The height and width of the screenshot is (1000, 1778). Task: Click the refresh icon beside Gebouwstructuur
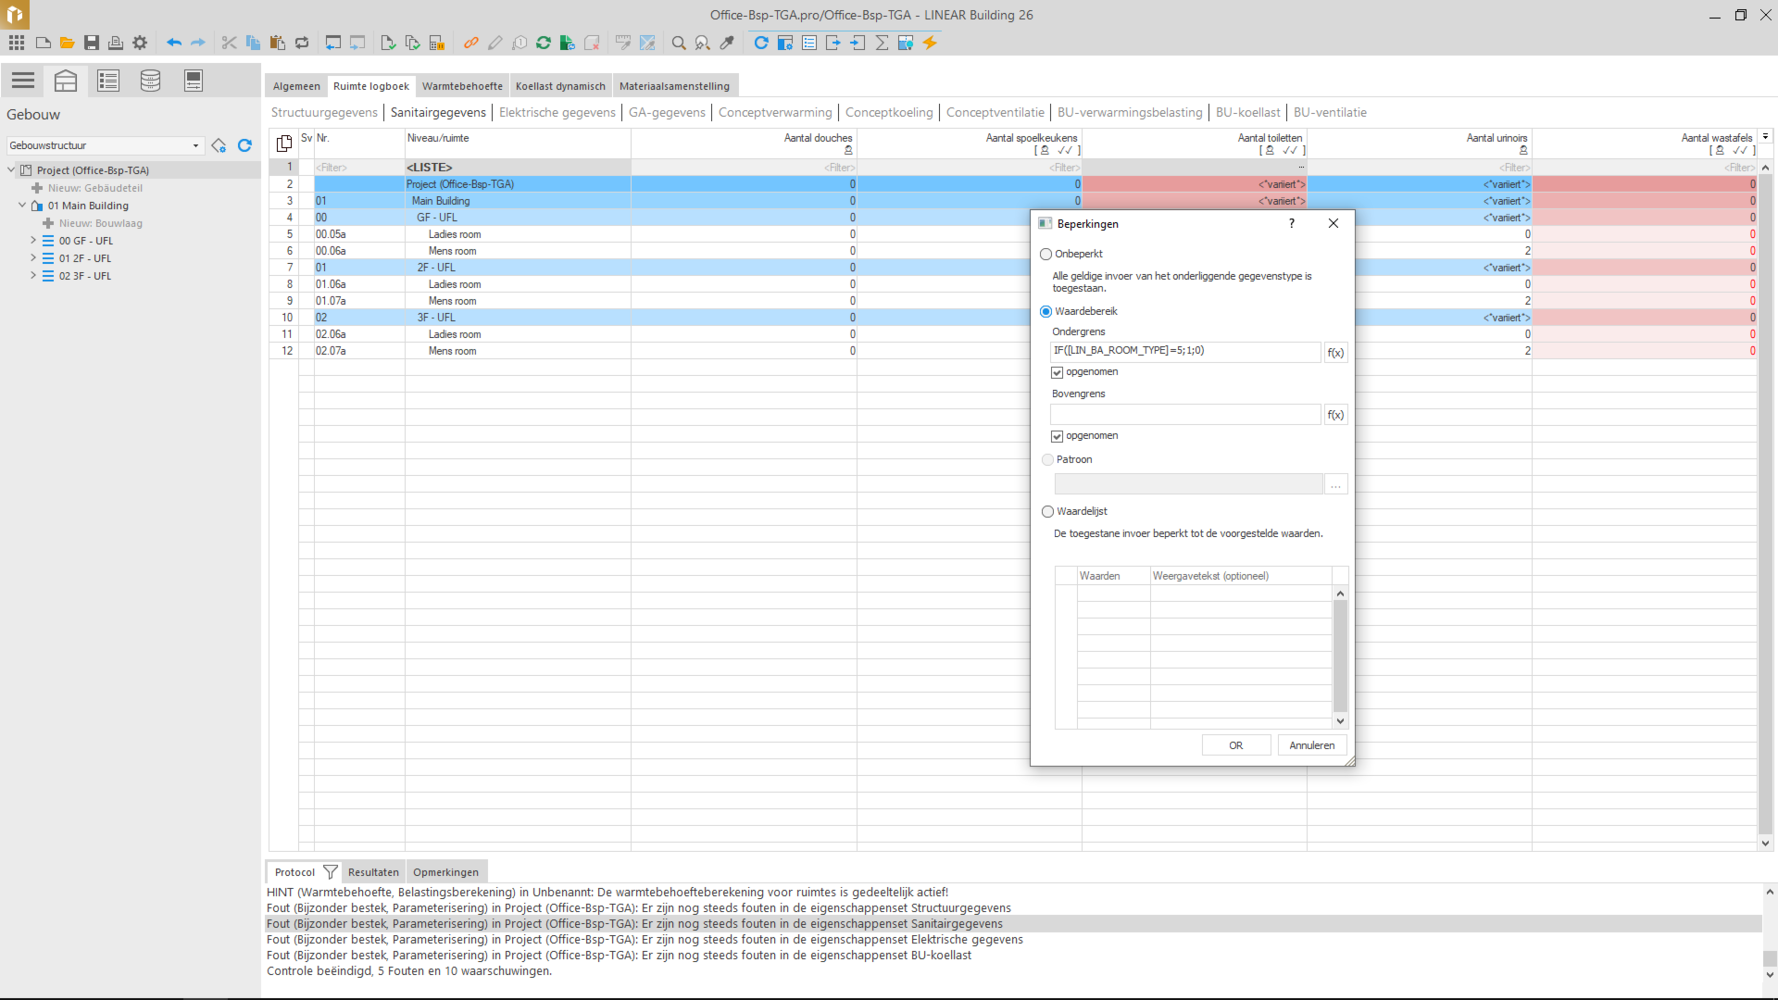coord(245,146)
